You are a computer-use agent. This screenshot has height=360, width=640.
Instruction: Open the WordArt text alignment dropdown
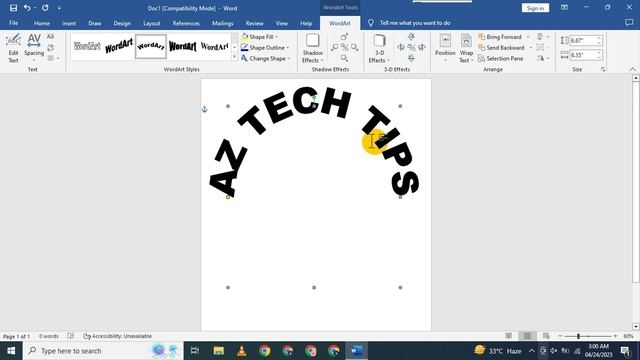[x=53, y=58]
